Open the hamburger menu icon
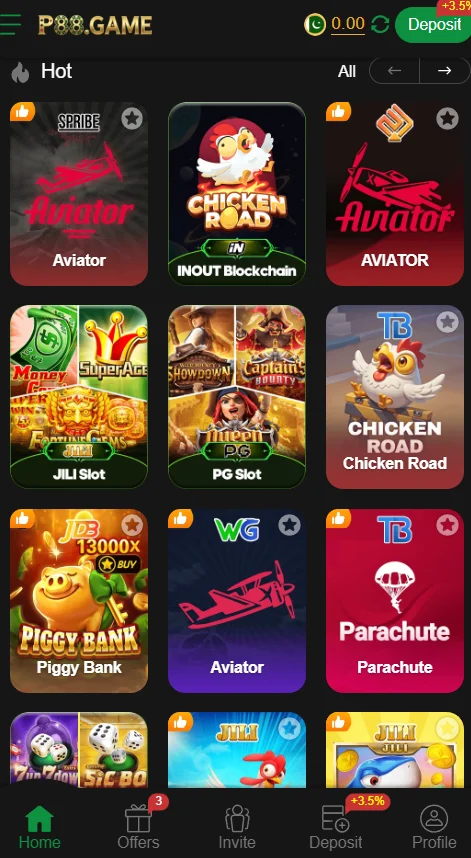The height and width of the screenshot is (858, 471). (x=10, y=25)
